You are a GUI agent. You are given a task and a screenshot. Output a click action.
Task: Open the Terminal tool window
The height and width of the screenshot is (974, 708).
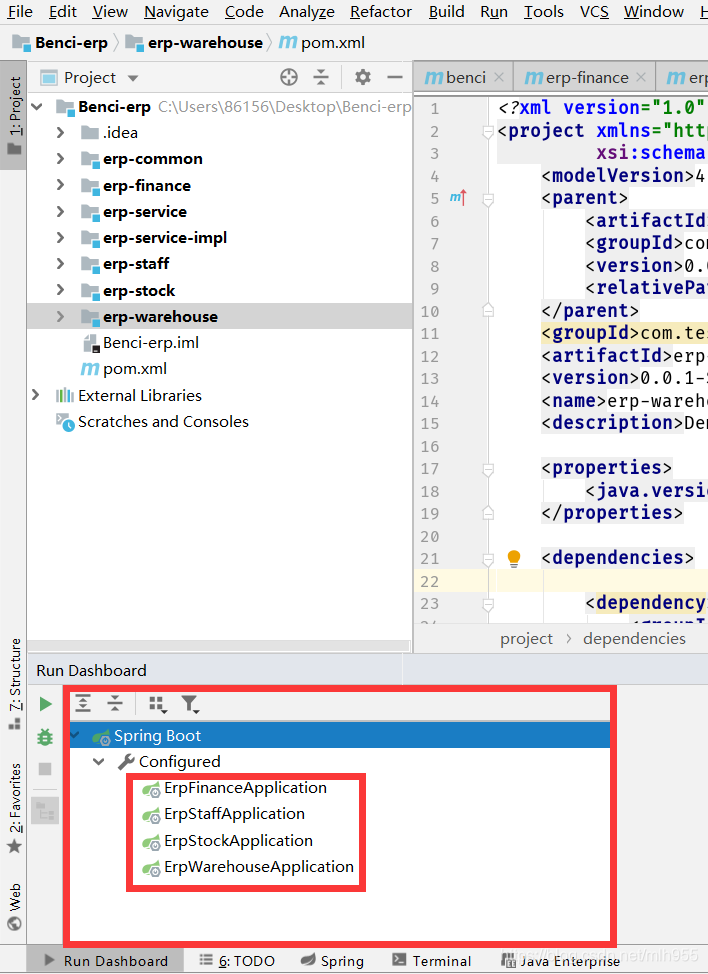coord(432,960)
